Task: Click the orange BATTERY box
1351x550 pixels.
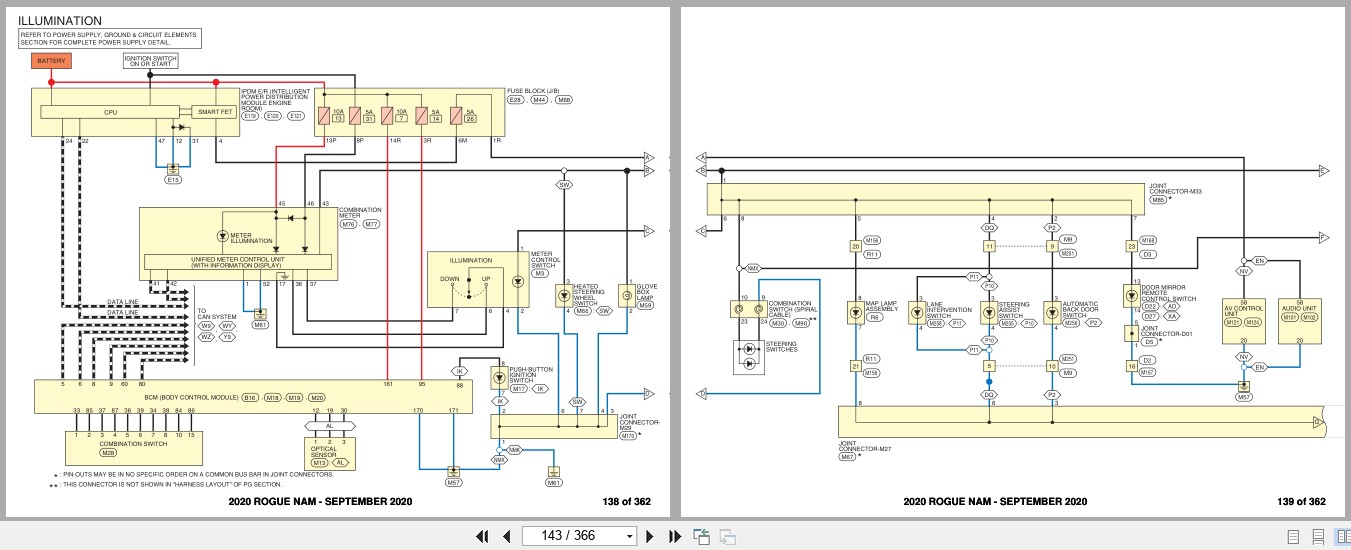Action: coord(51,61)
